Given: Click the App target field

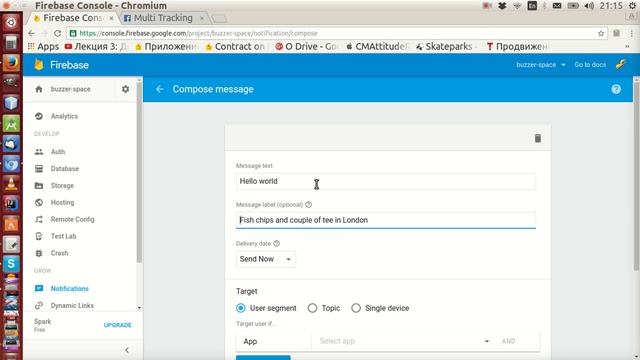Looking at the screenshot, I should [273, 341].
